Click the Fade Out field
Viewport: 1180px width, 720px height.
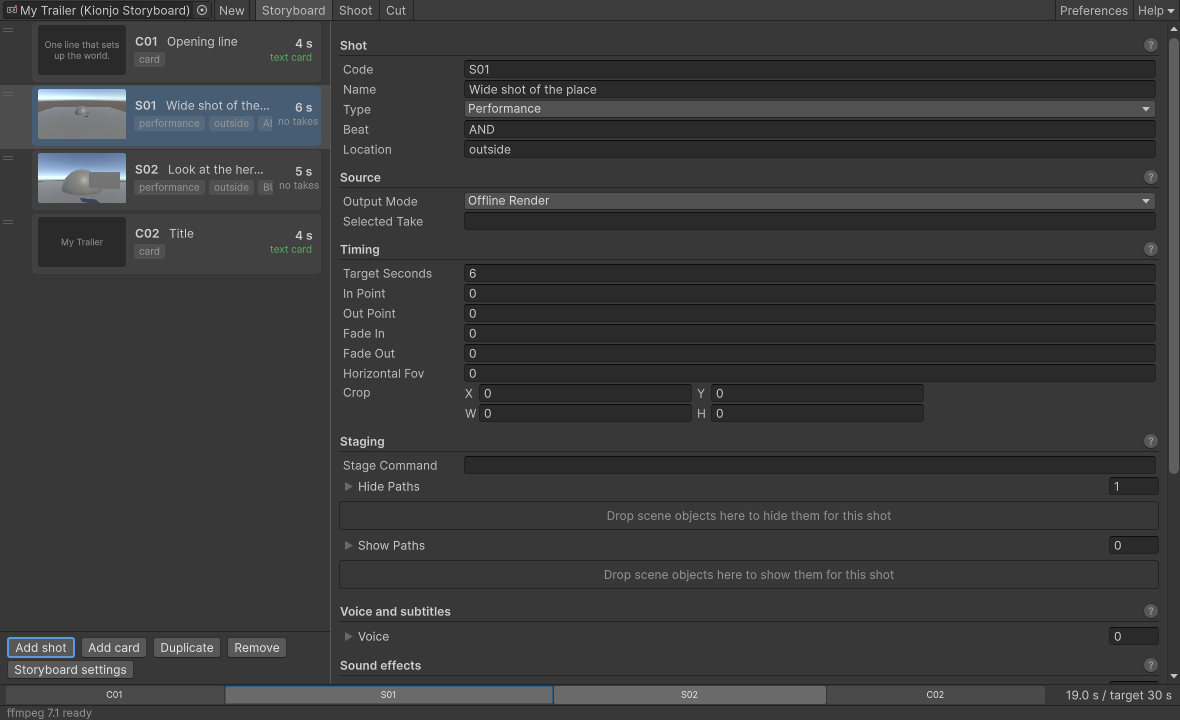(809, 354)
